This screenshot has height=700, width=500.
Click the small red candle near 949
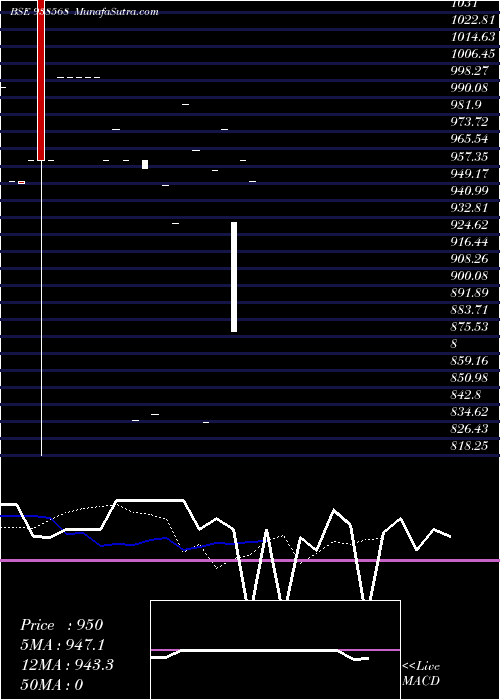21,182
